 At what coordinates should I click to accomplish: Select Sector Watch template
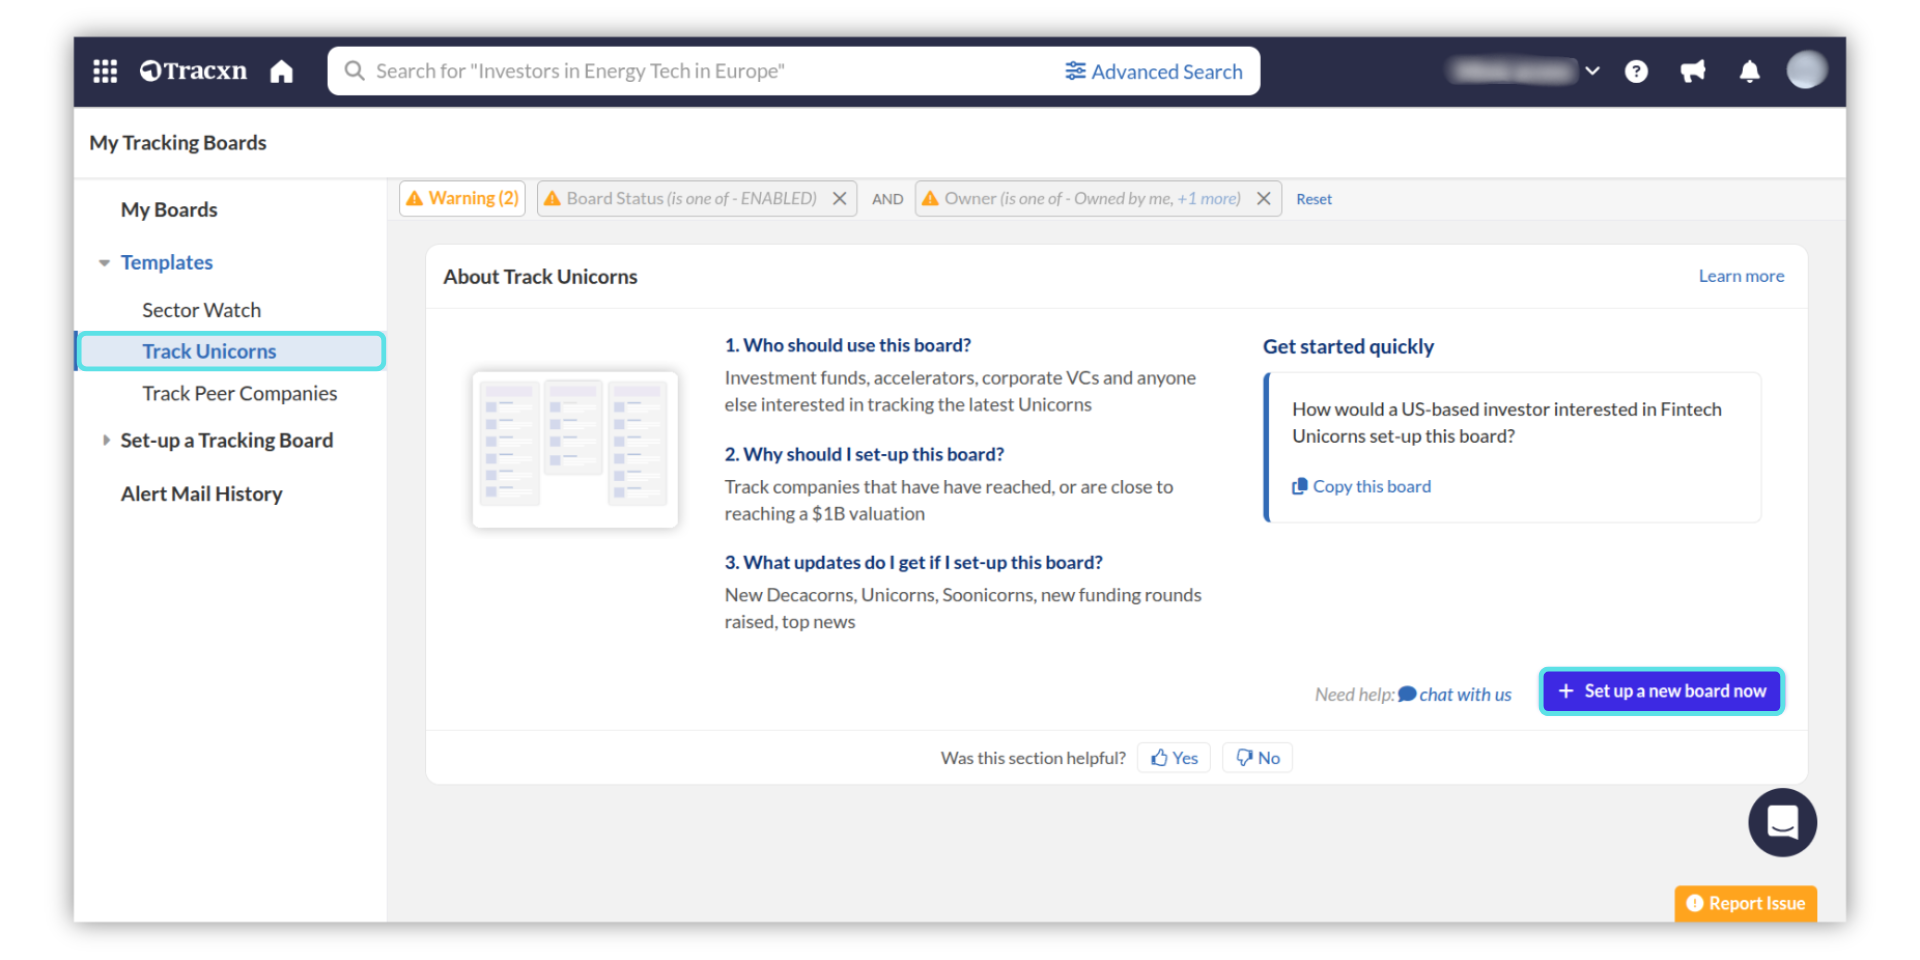coord(201,310)
